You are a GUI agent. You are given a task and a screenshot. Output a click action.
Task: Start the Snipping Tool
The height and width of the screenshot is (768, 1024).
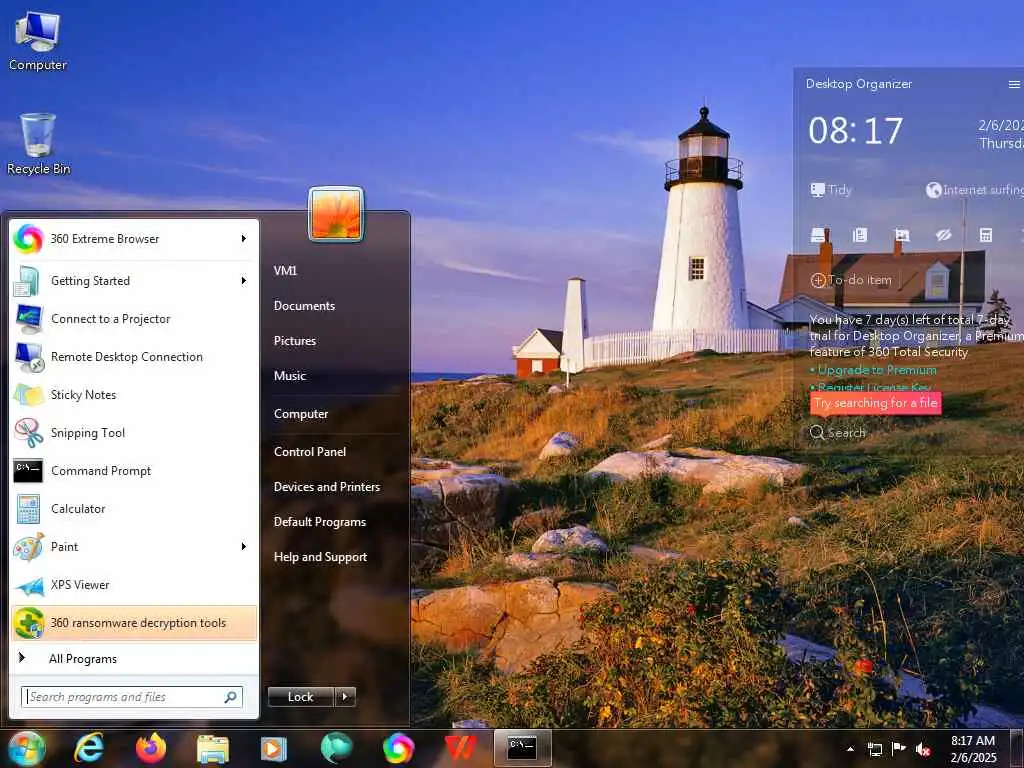(x=134, y=432)
